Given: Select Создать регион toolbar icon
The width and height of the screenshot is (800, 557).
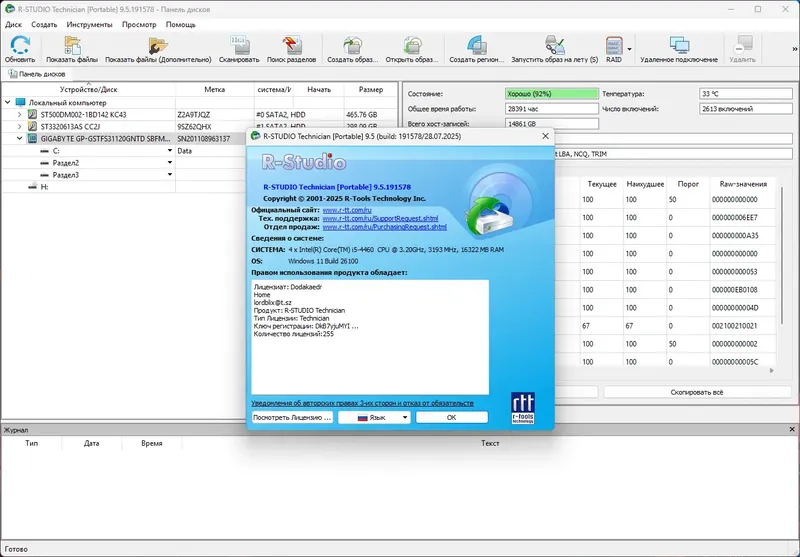Looking at the screenshot, I should (477, 45).
